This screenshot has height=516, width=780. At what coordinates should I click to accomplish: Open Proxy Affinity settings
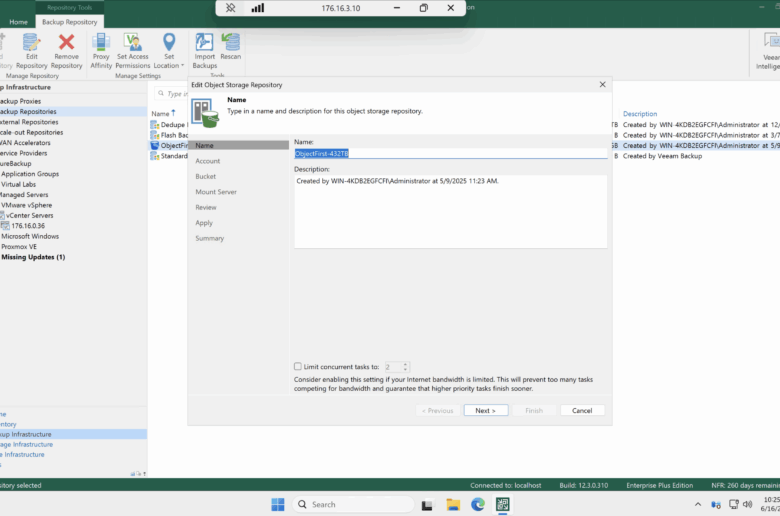101,51
